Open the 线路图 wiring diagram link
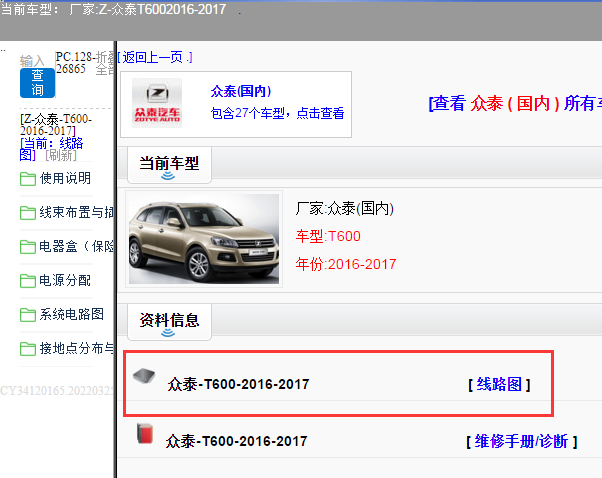Screen dimensions: 602x478 [x=499, y=384]
